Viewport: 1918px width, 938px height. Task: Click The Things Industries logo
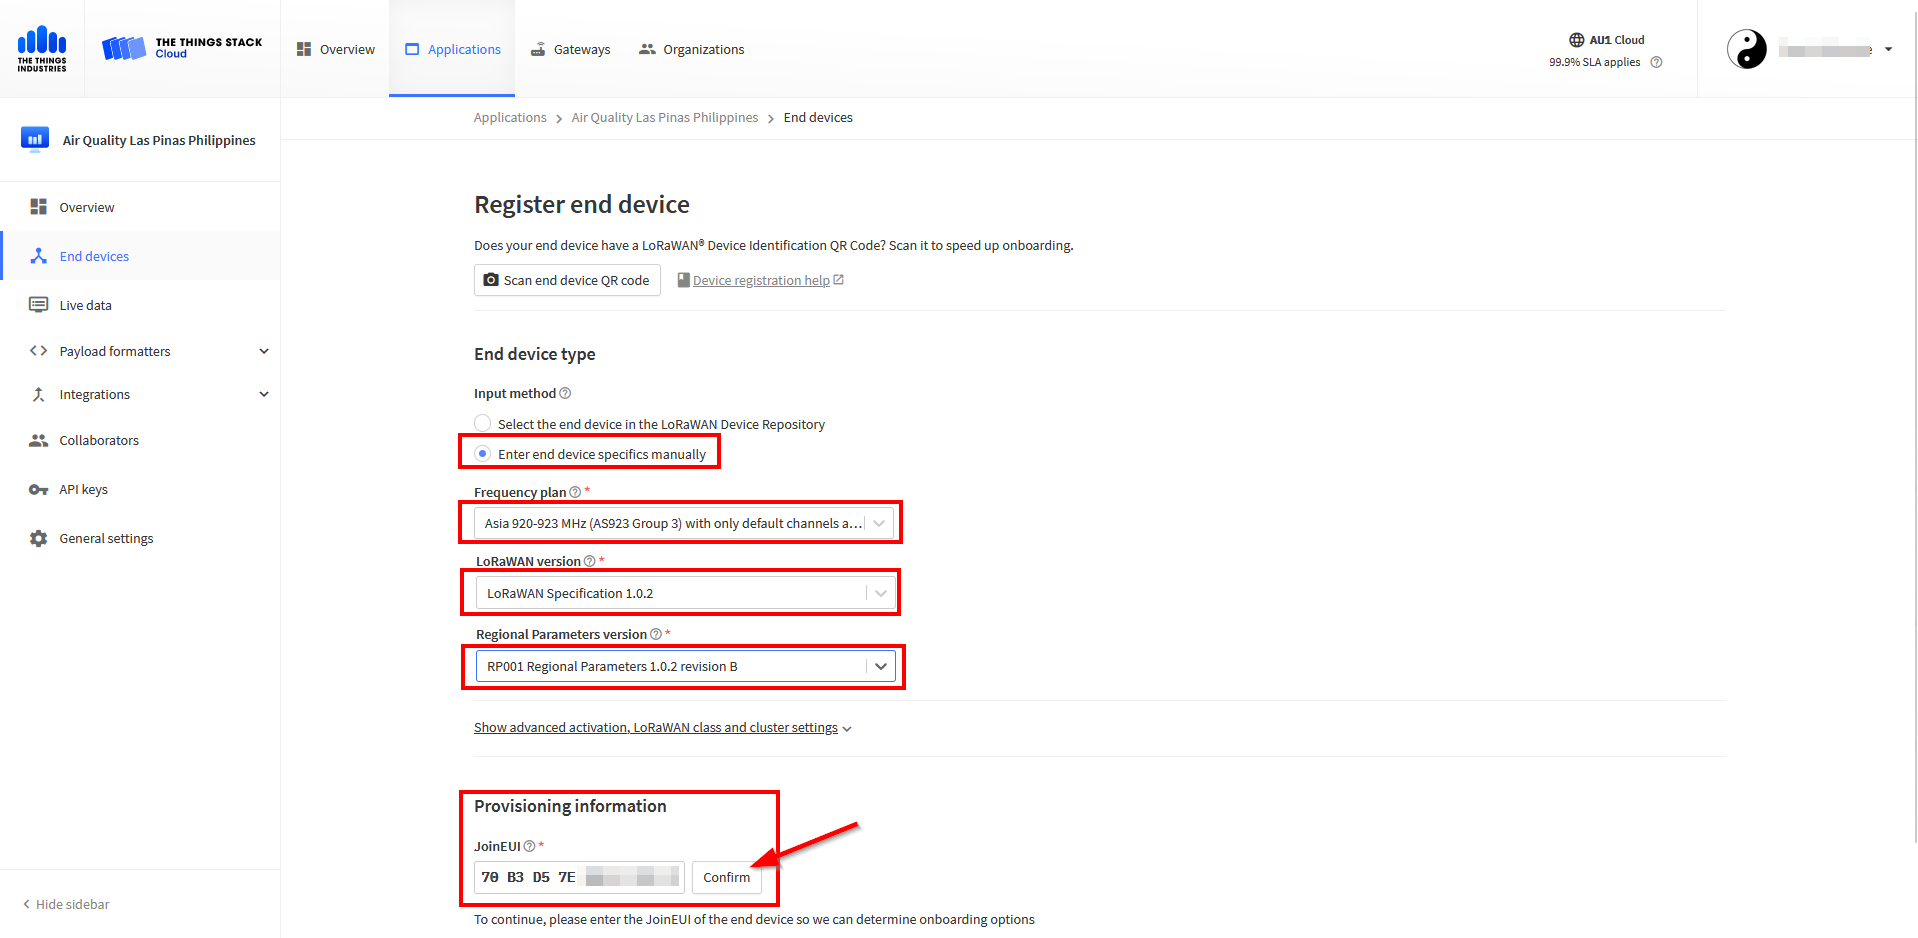(42, 48)
